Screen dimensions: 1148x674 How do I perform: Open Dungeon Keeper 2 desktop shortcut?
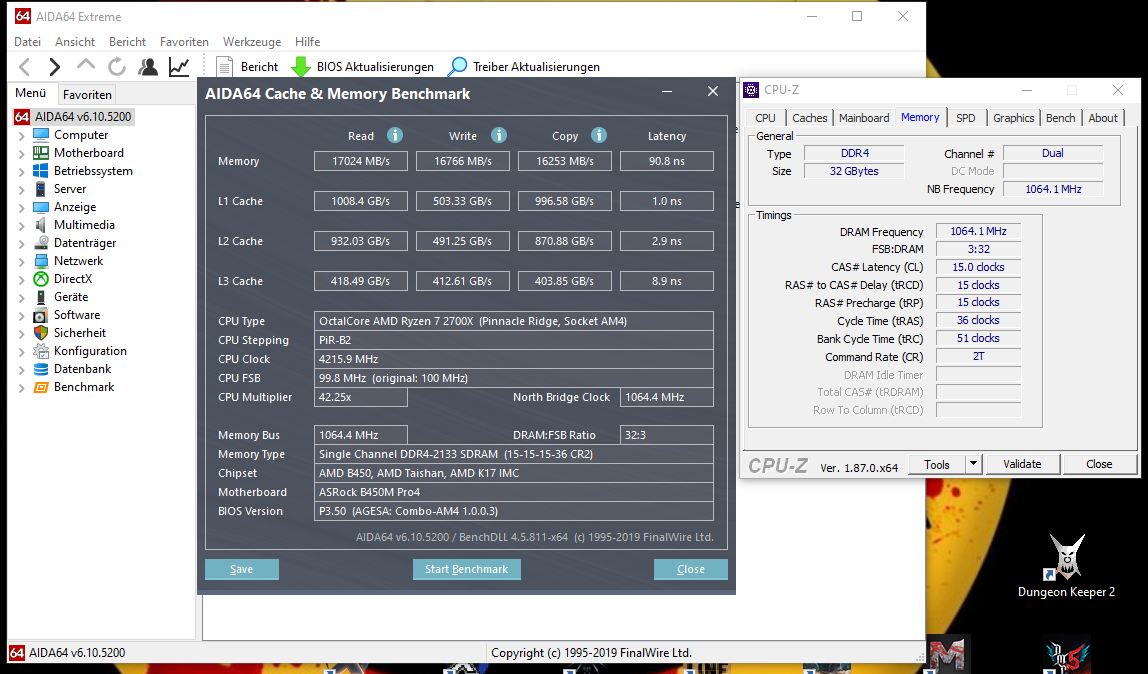pos(1066,566)
